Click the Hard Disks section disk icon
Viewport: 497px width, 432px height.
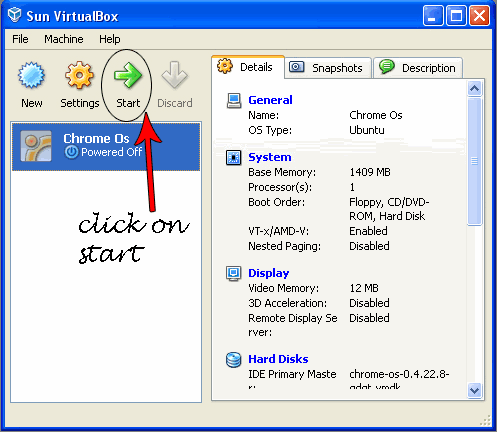pos(233,360)
